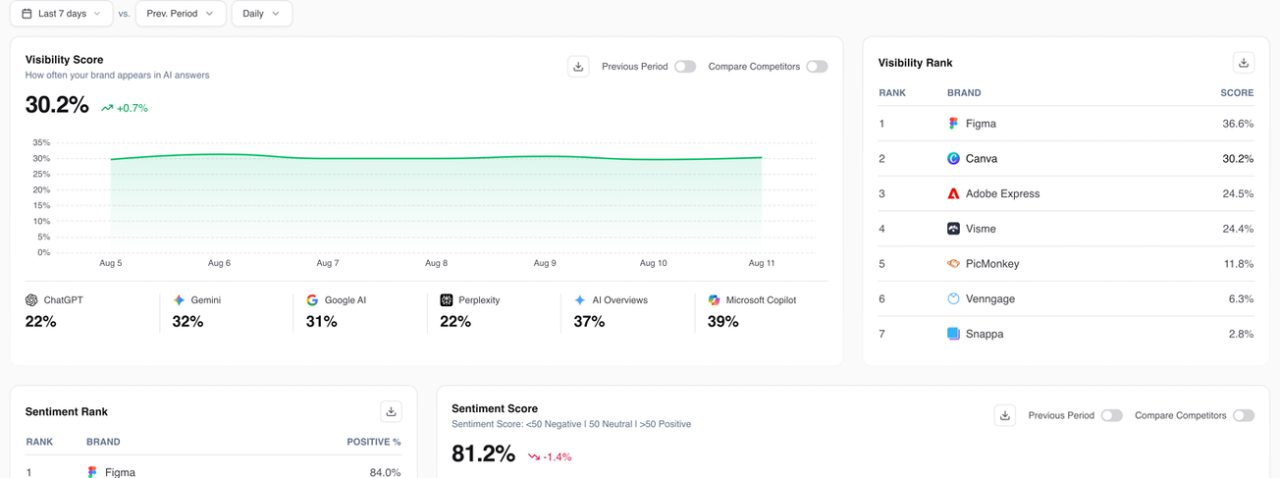Select the Aug 8 point on the chart axis
The width and height of the screenshot is (1280, 478).
(436, 264)
